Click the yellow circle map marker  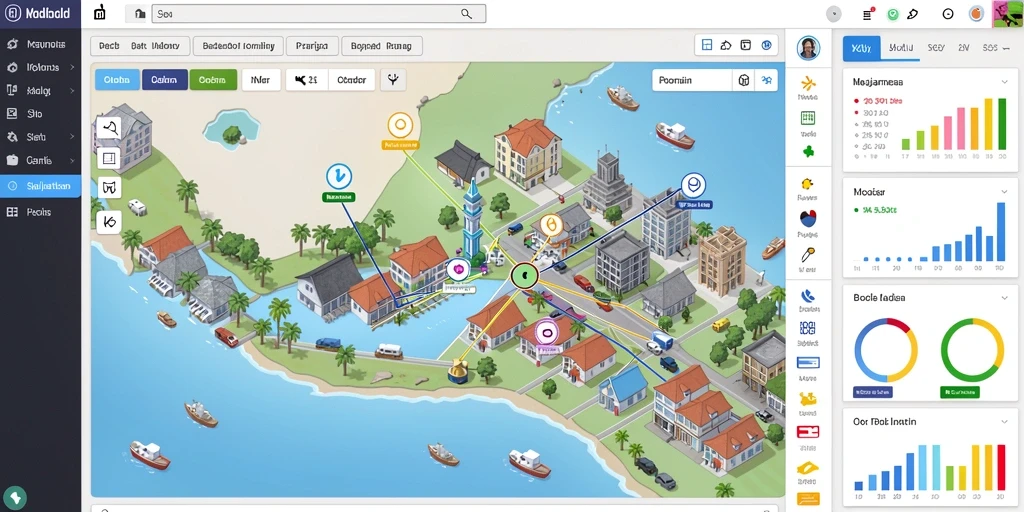pyautogui.click(x=400, y=125)
